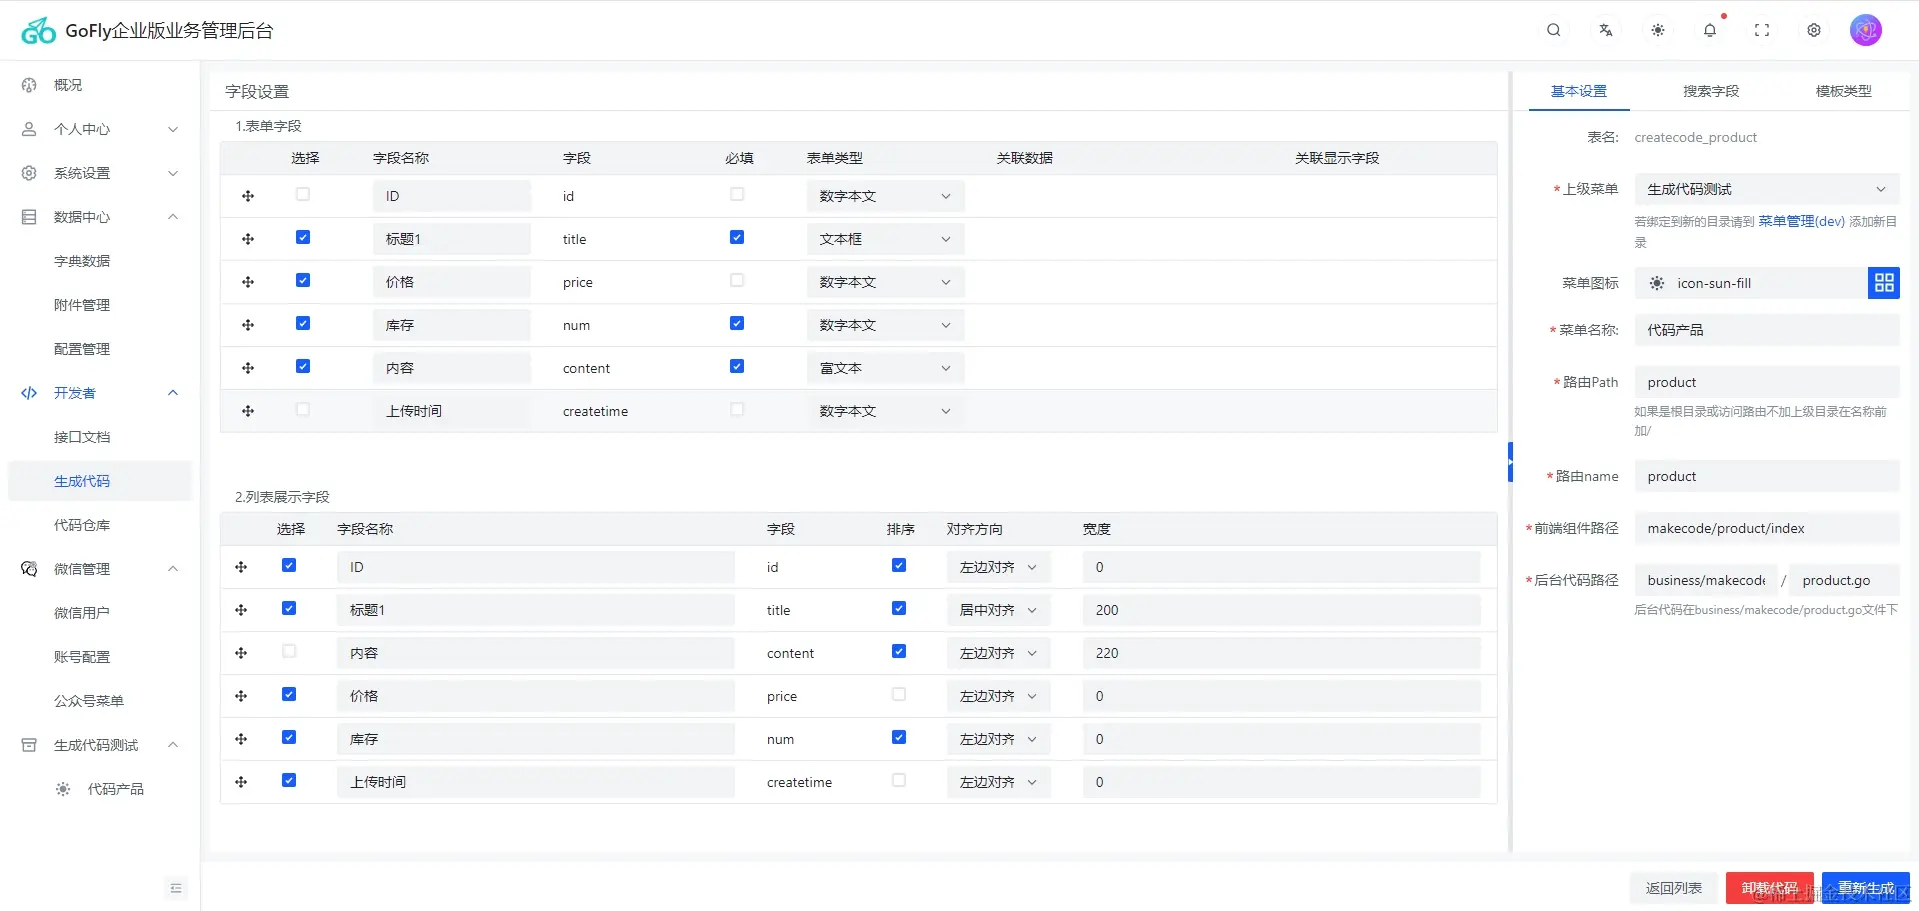
Task: Uncheck the select box for list field 上传时间
Action: (x=289, y=780)
